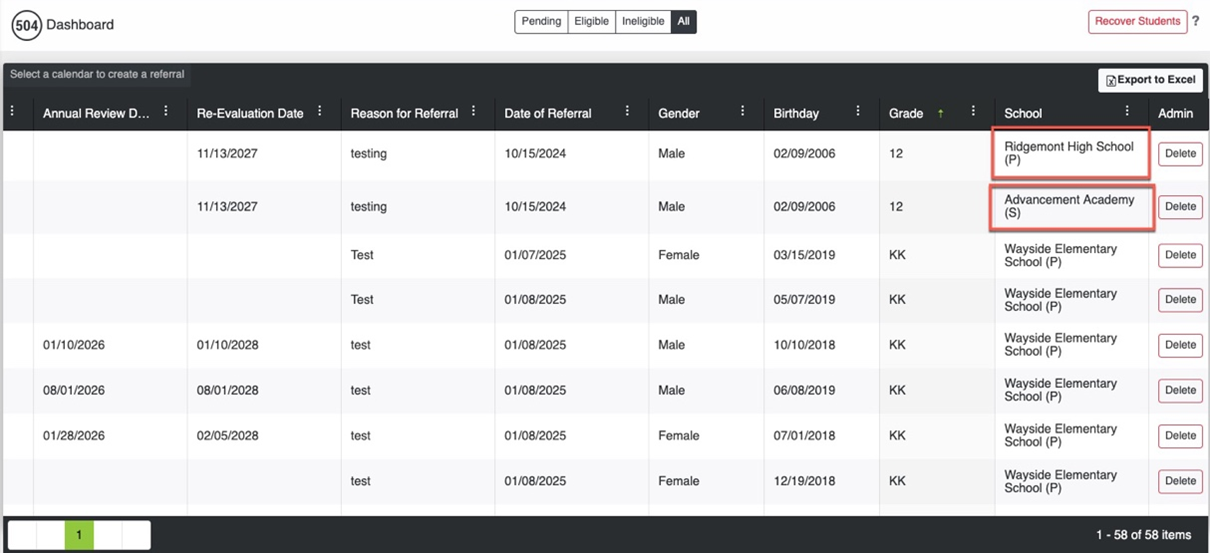The width and height of the screenshot is (1210, 553).
Task: Open Re-Evaluation Date column menu icon
Action: [x=320, y=112]
